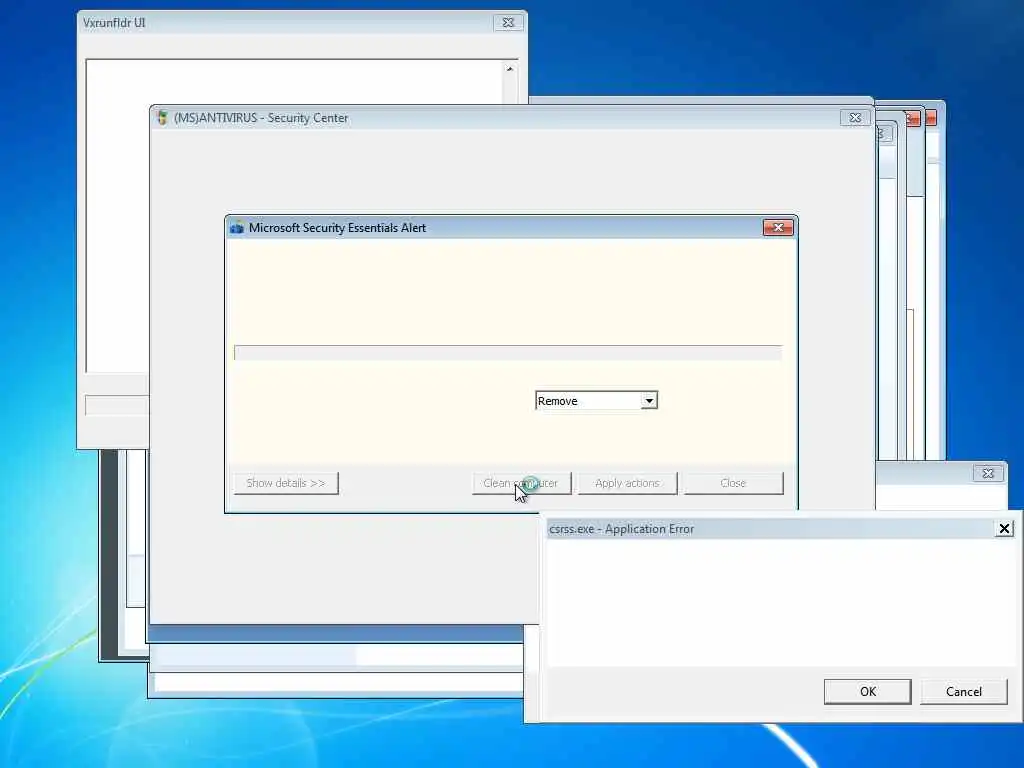The height and width of the screenshot is (768, 1024).
Task: Click the Apply actions button
Action: click(x=627, y=483)
